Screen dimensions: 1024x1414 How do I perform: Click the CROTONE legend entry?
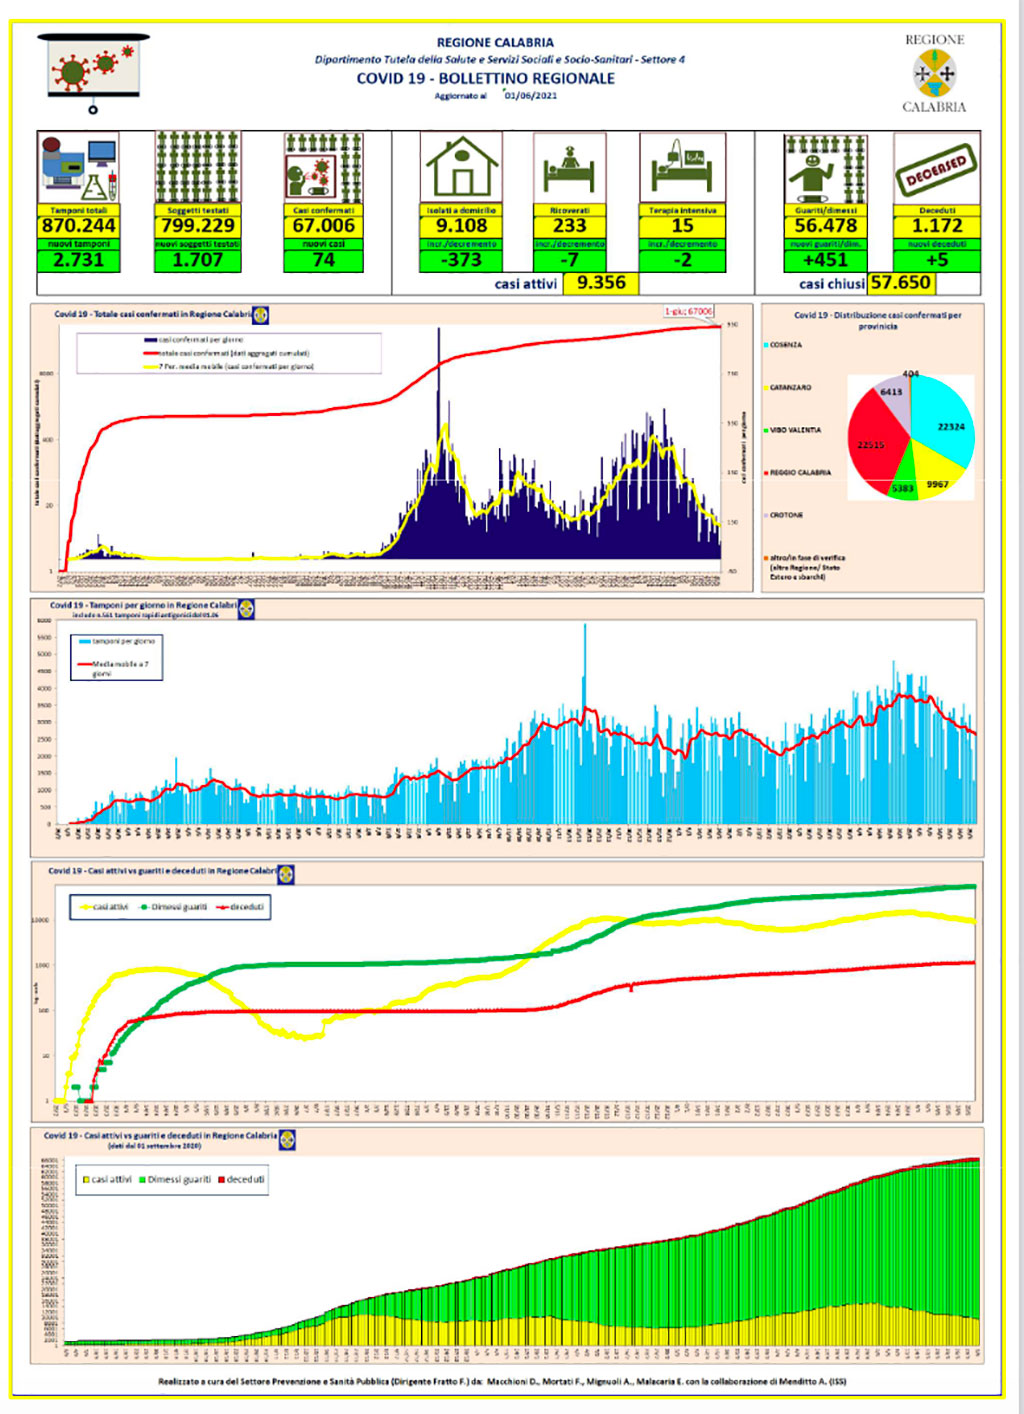(783, 515)
